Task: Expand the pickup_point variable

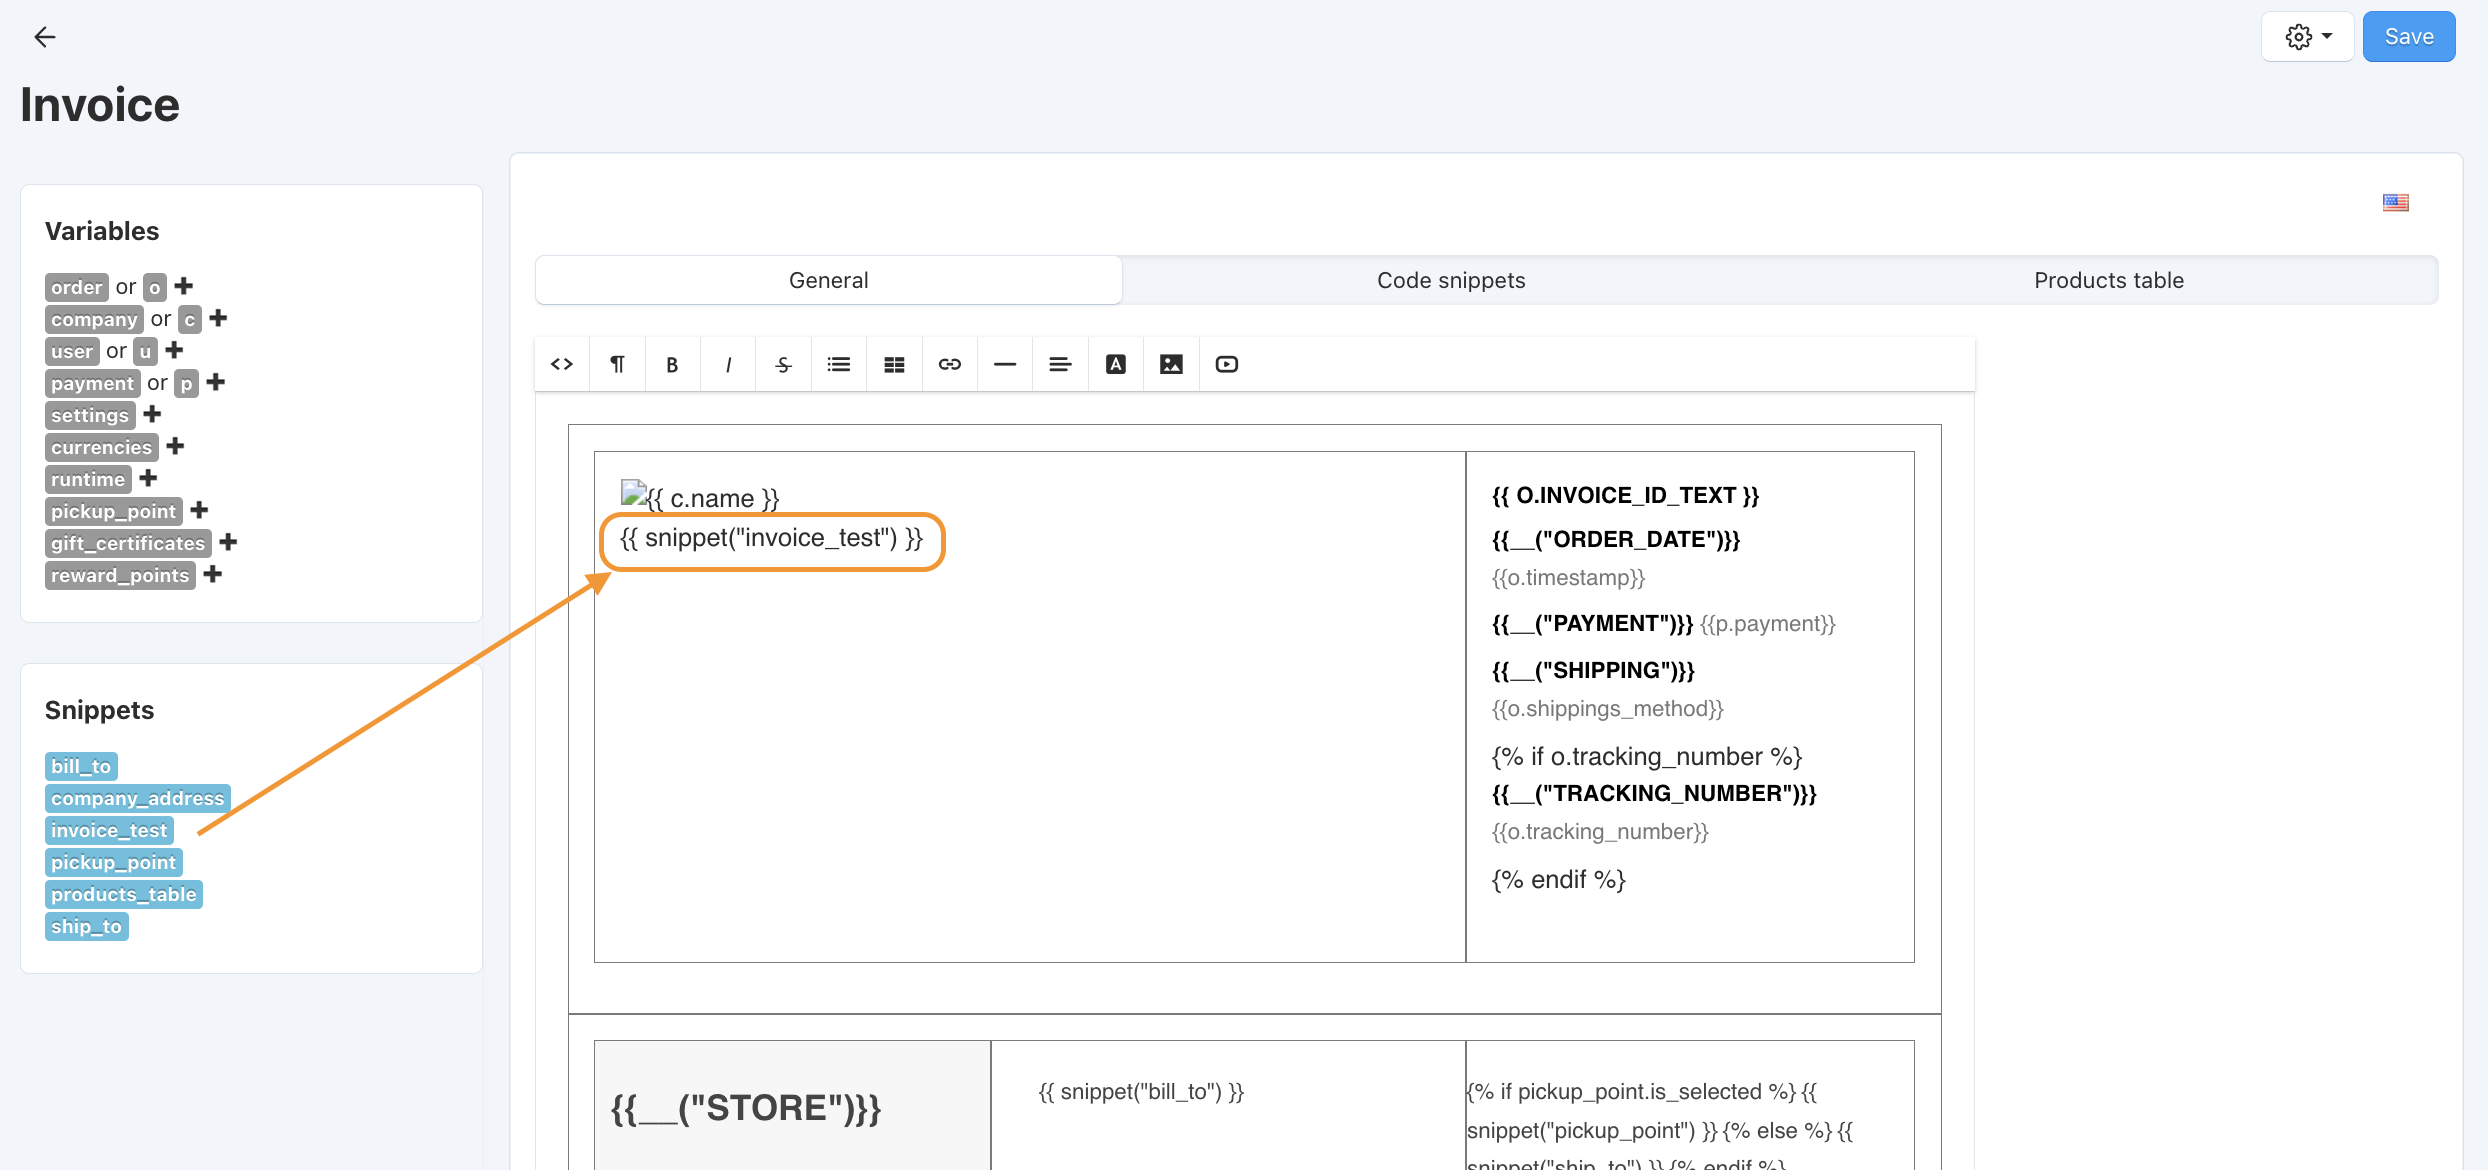Action: pos(199,510)
